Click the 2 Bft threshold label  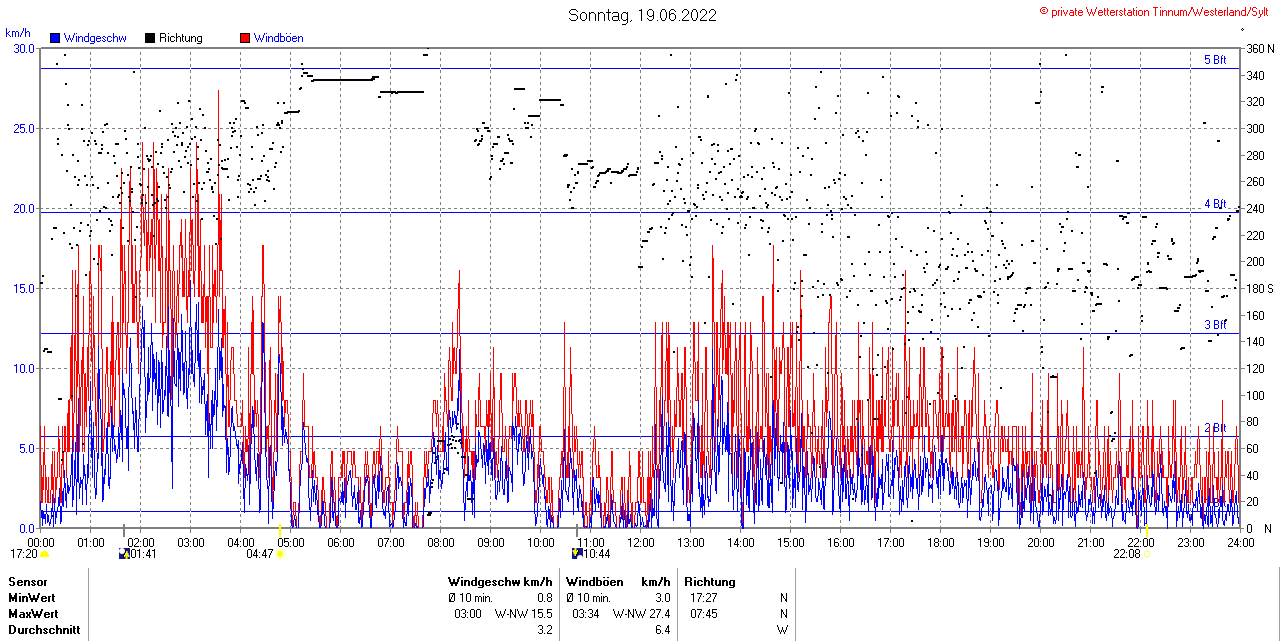[x=1215, y=428]
